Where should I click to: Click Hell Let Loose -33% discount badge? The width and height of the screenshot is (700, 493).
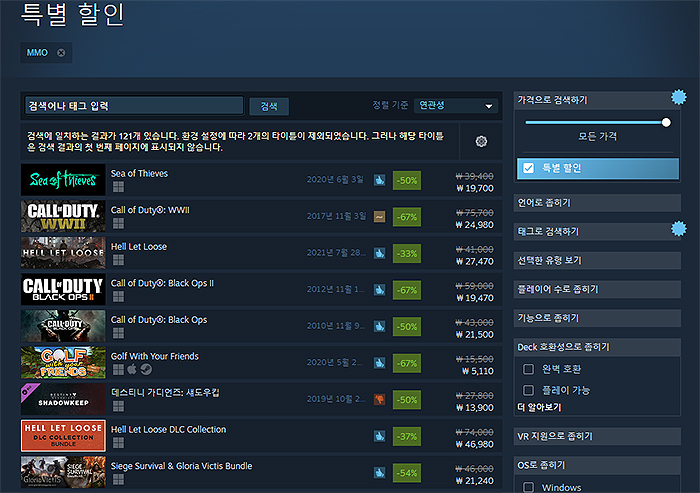[x=407, y=254]
